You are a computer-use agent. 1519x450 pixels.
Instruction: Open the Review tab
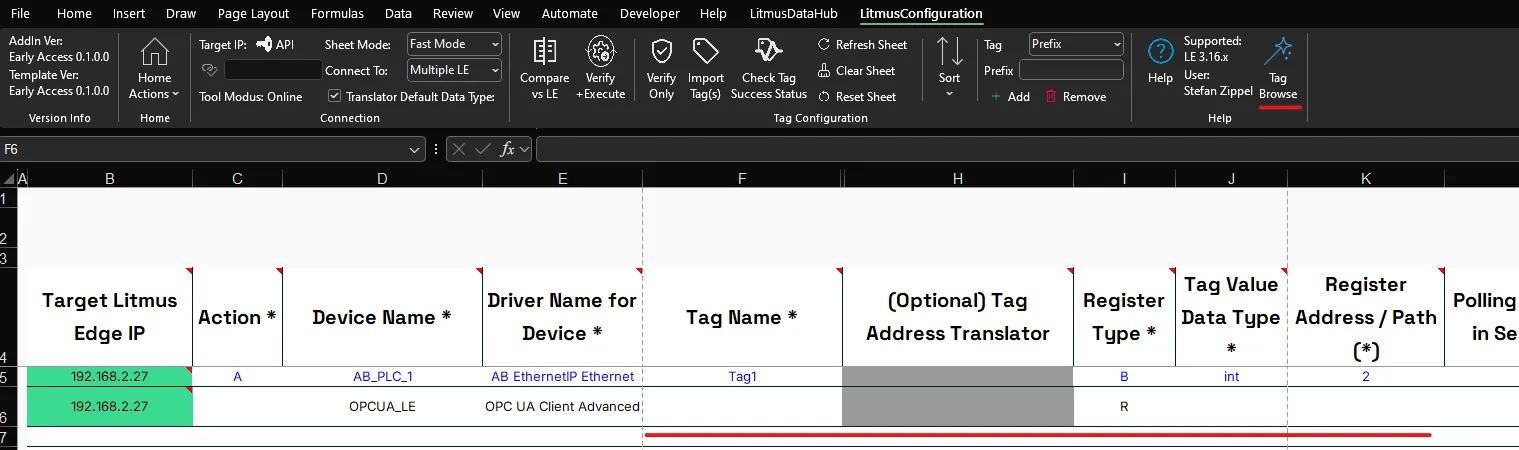tap(453, 14)
